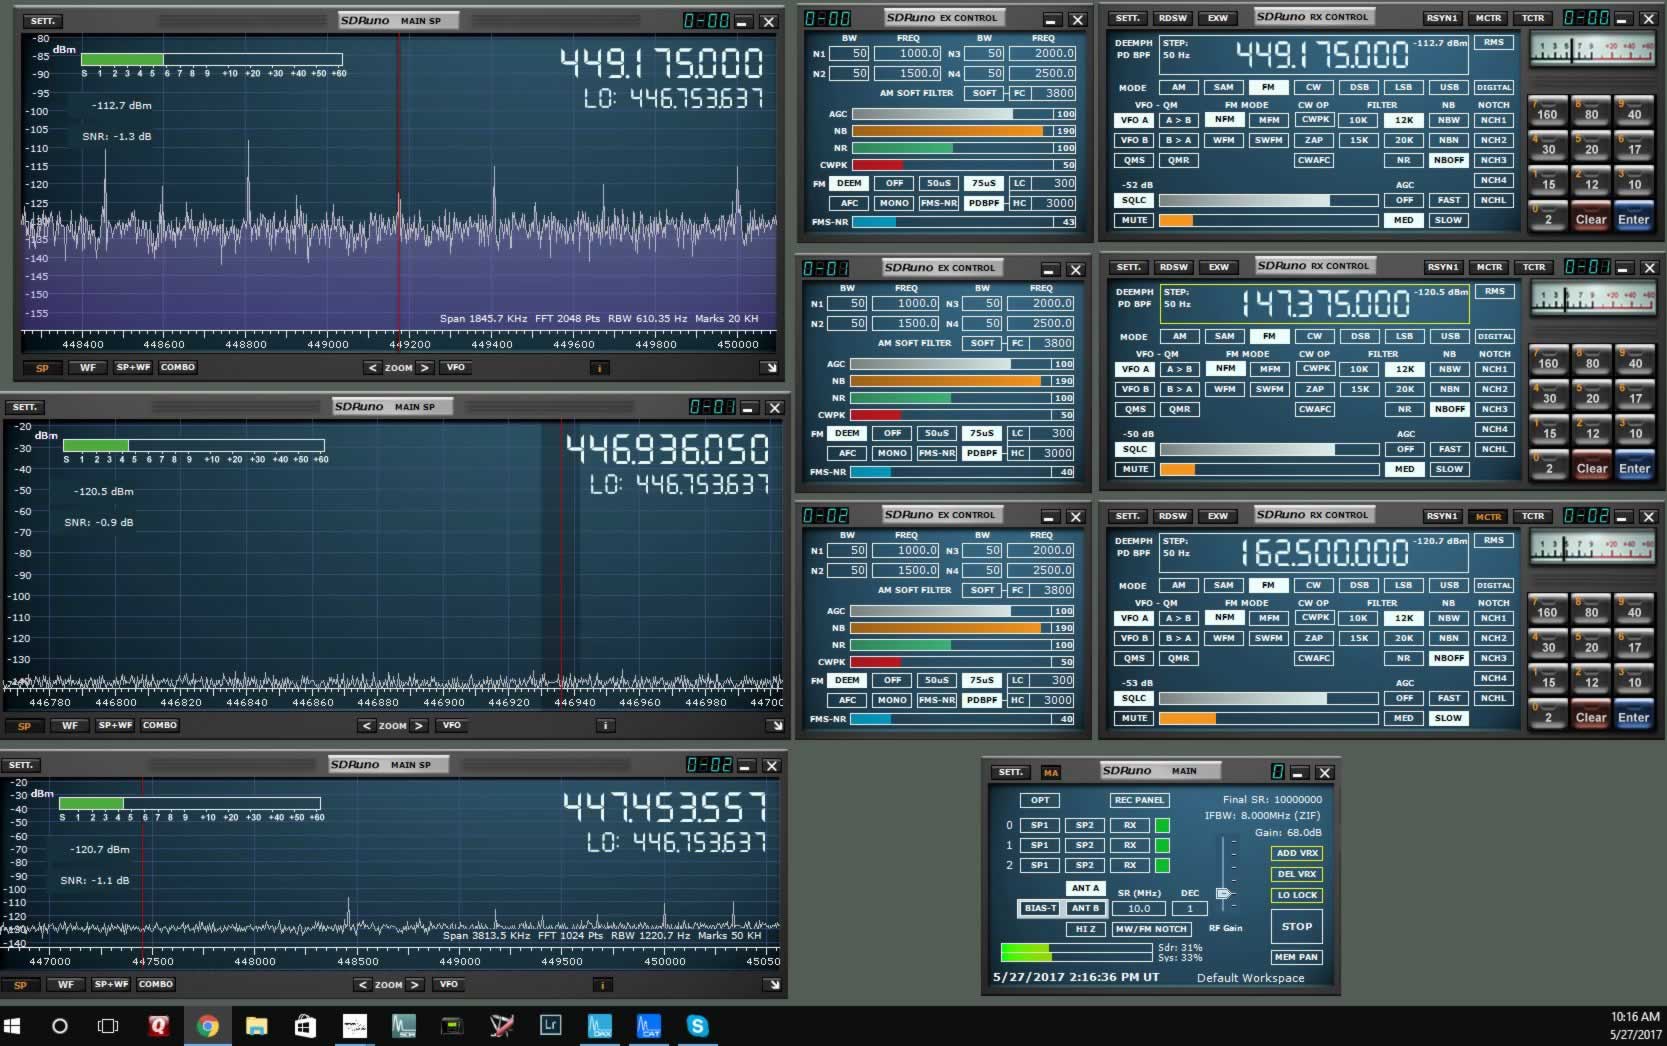
Task: Click the zoom-in '>' arrow in the 0-01 Main SP window
Action: coord(419,726)
